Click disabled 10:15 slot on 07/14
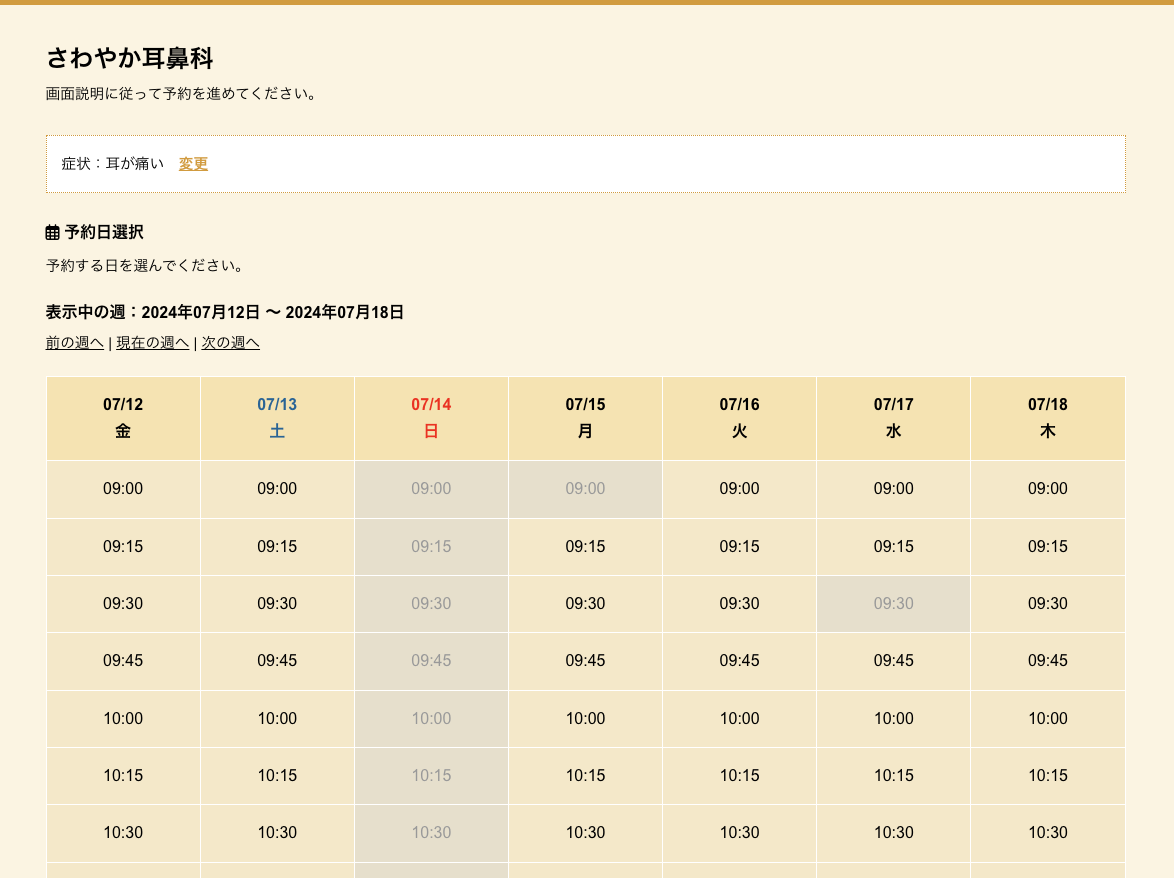Viewport: 1174px width, 878px height. click(x=431, y=775)
